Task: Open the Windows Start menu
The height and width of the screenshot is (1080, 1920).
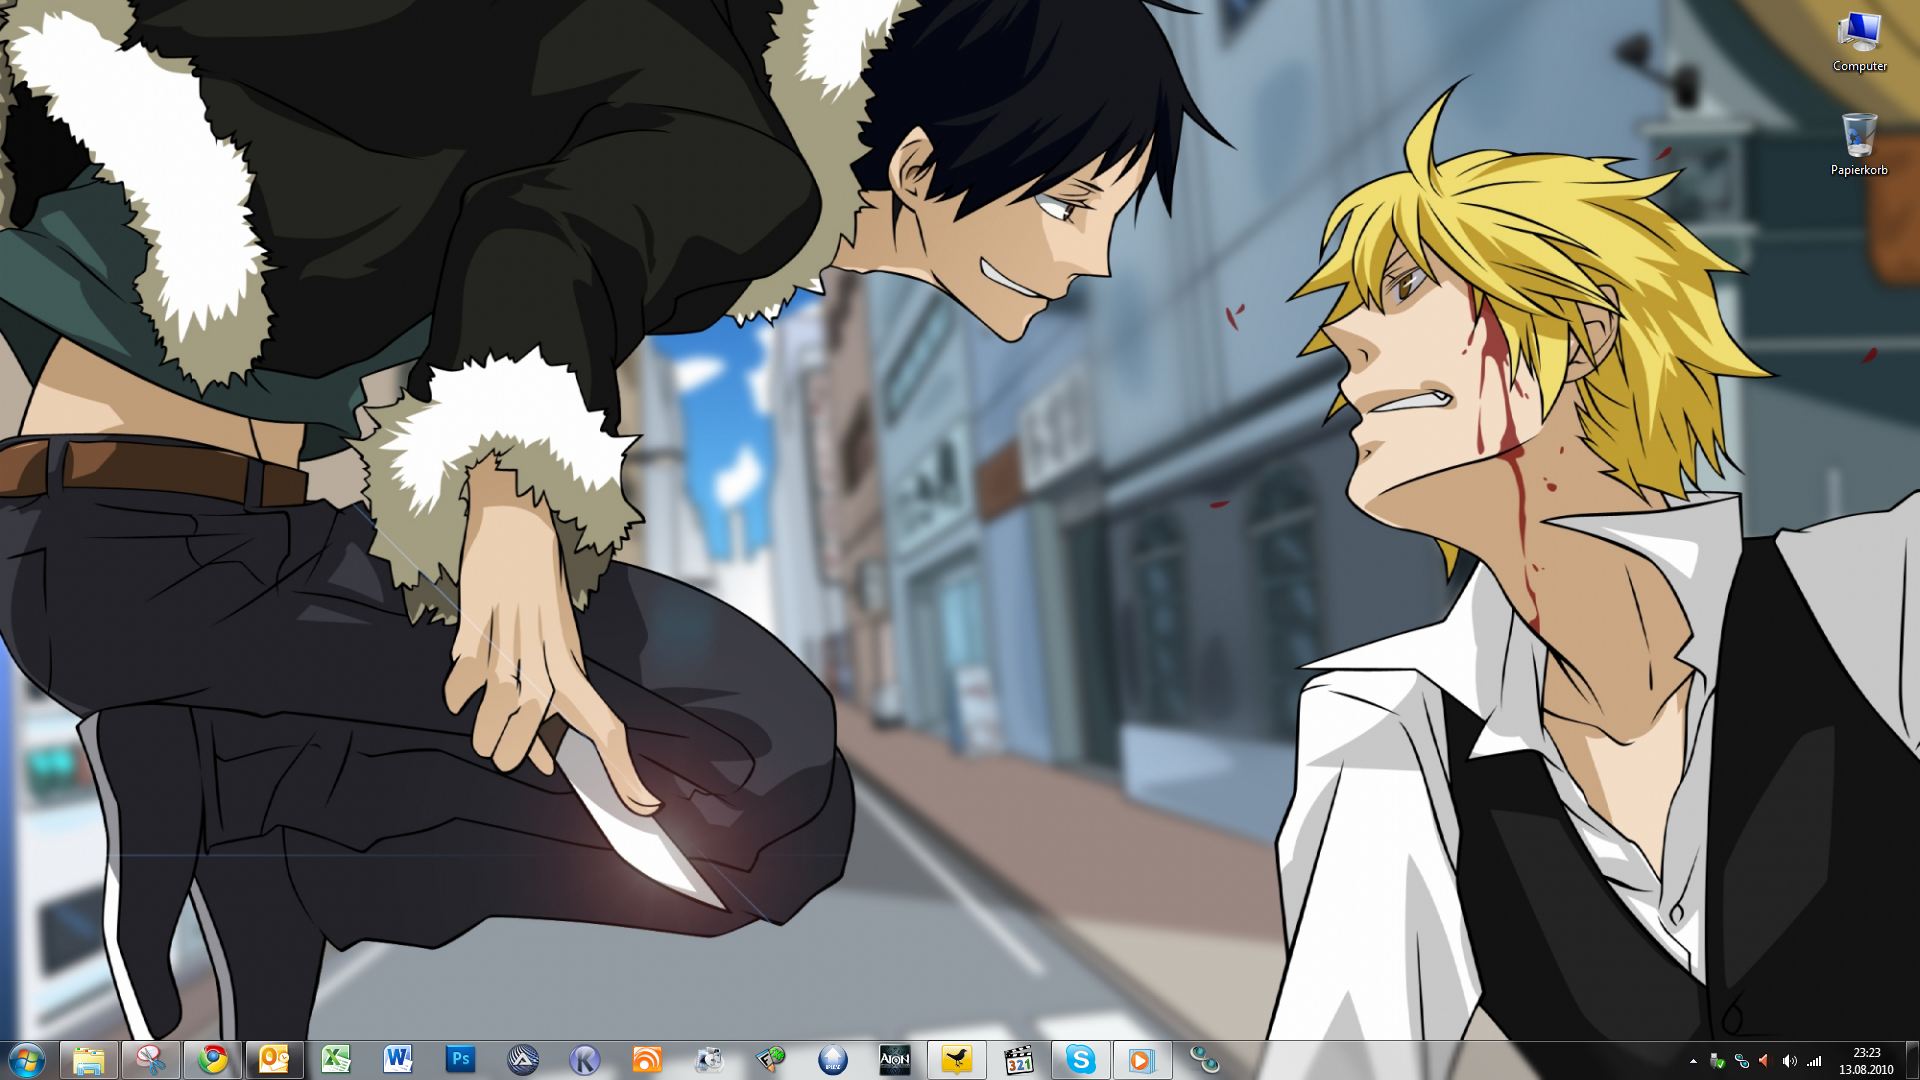Action: click(27, 1059)
